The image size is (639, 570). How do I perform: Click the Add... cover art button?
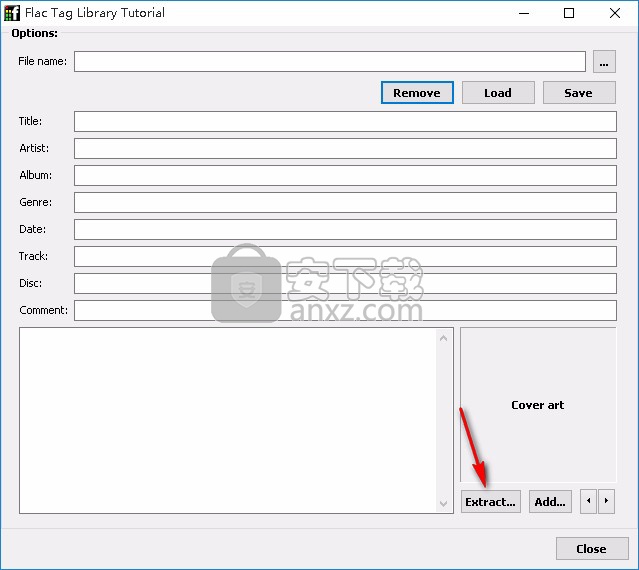click(550, 502)
